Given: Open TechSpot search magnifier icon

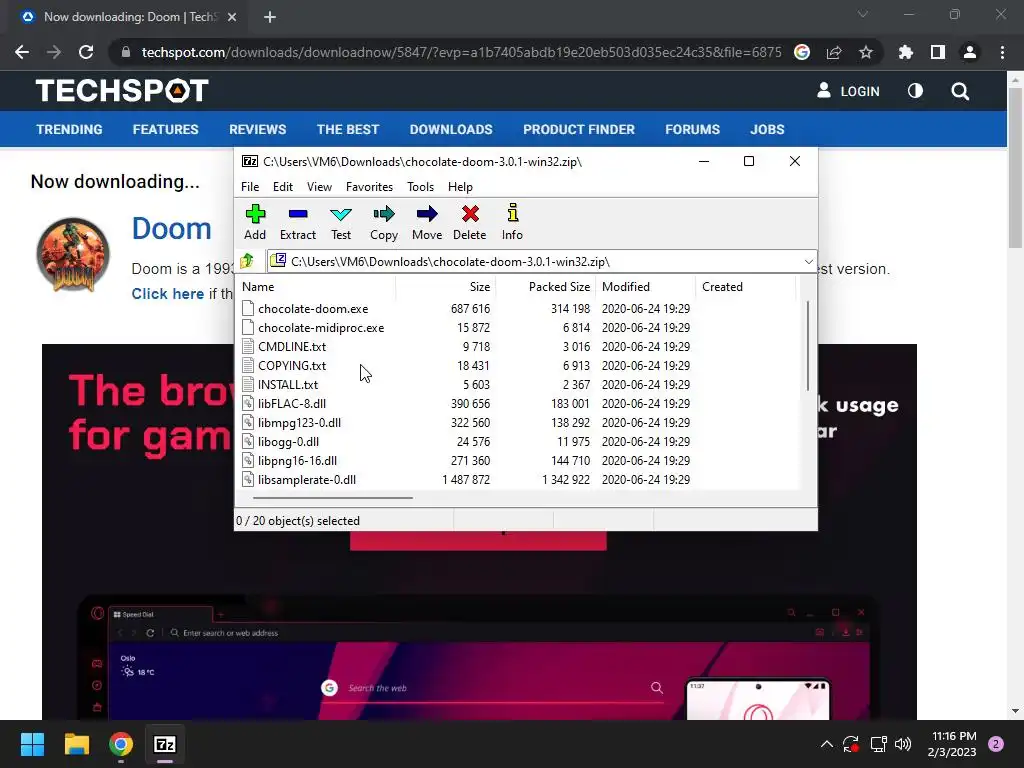Looking at the screenshot, I should point(960,91).
